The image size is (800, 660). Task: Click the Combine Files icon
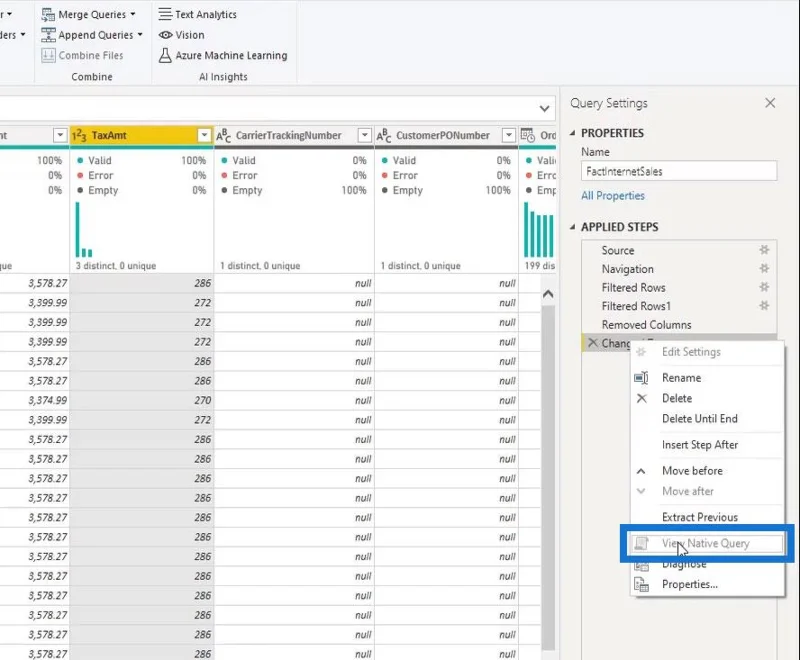[48, 56]
